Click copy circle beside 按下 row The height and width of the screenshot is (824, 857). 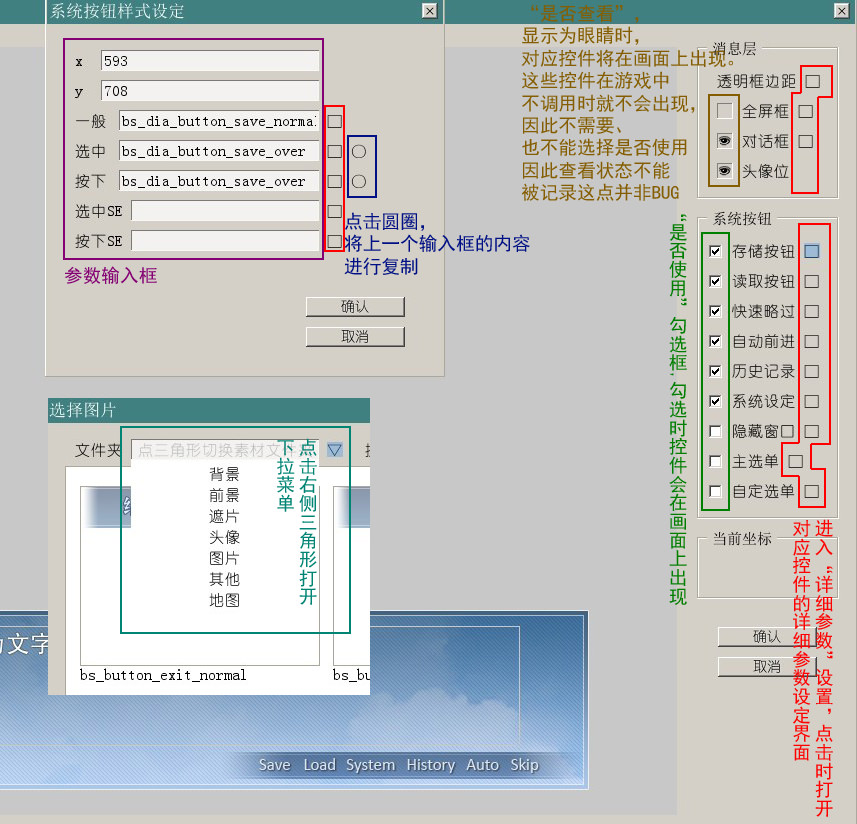pos(359,181)
